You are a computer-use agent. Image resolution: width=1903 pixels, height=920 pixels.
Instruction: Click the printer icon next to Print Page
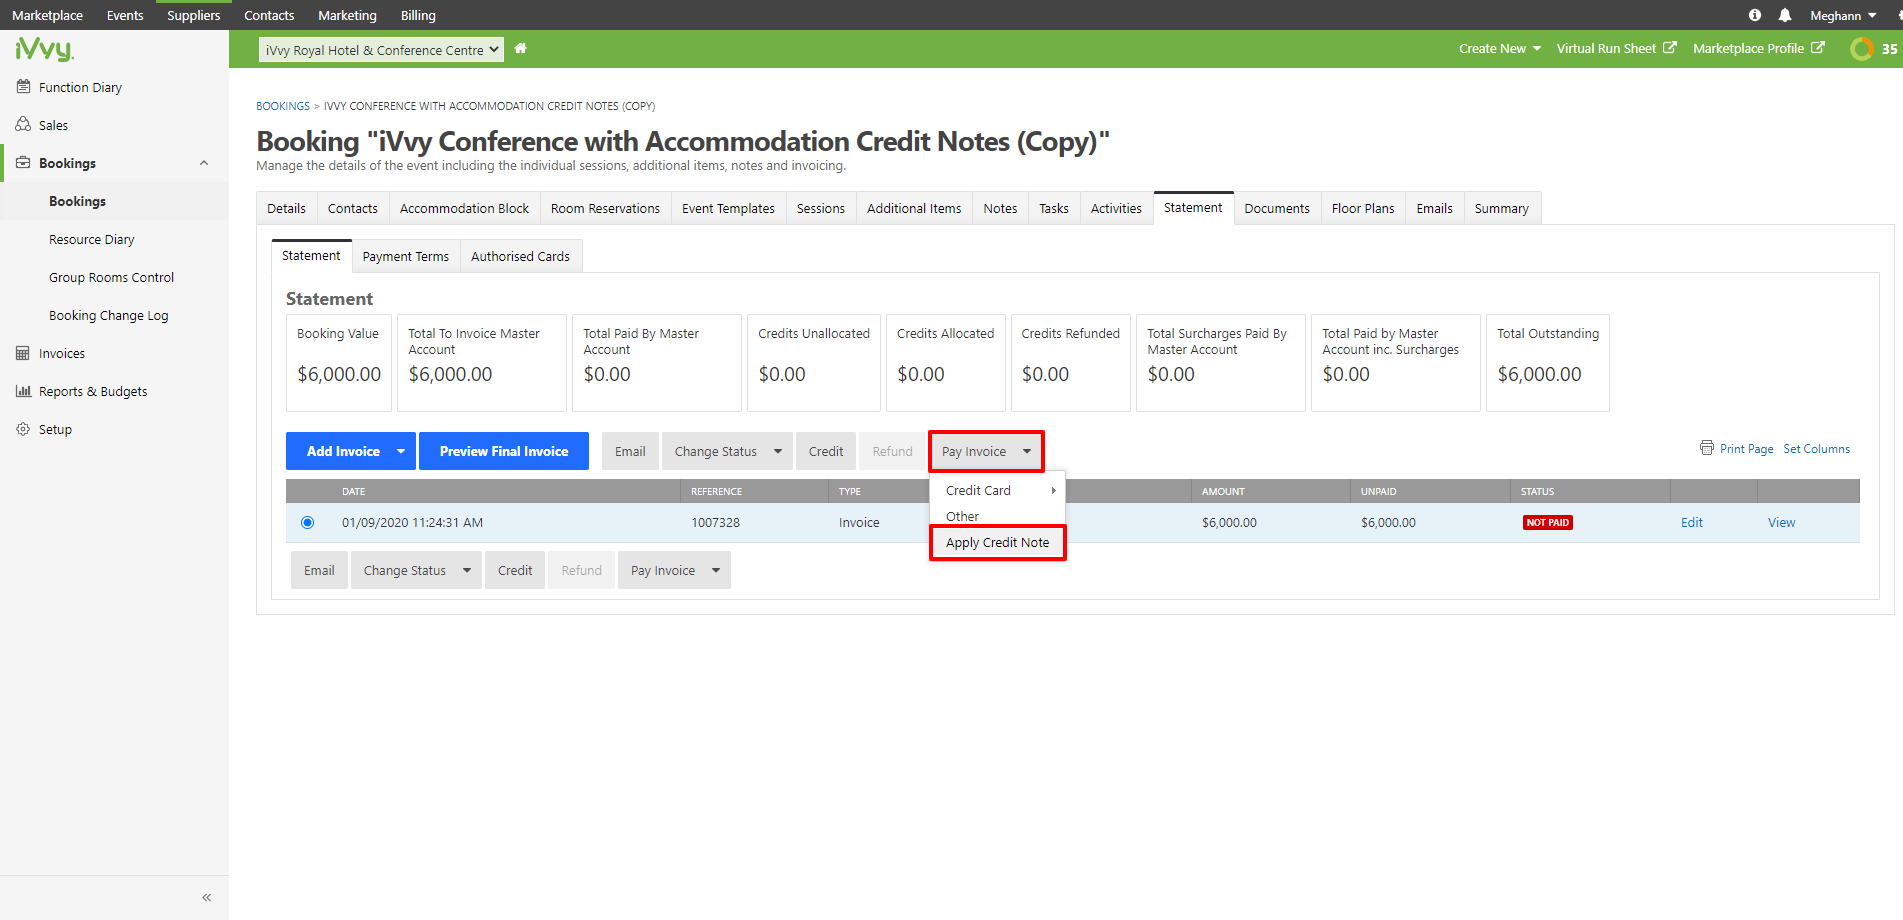tap(1706, 448)
